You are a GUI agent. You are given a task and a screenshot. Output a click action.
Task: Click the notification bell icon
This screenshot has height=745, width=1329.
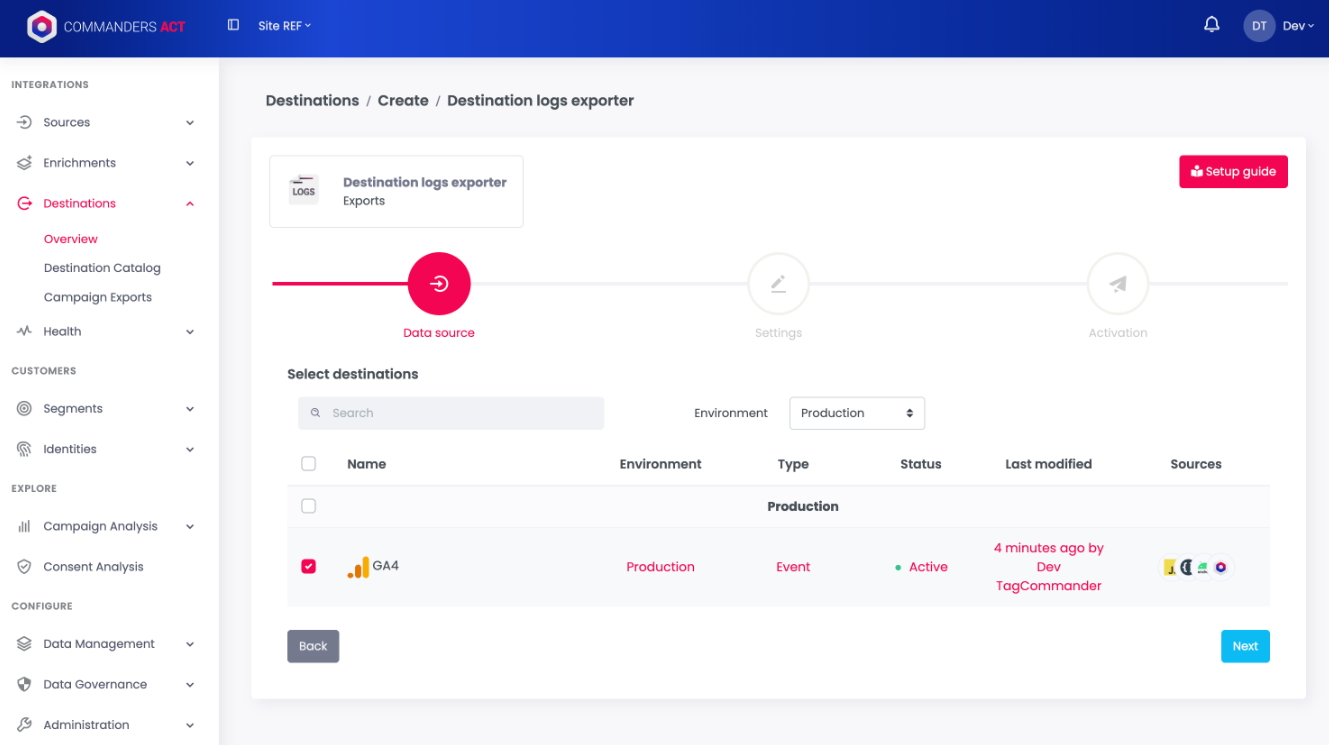pyautogui.click(x=1211, y=25)
